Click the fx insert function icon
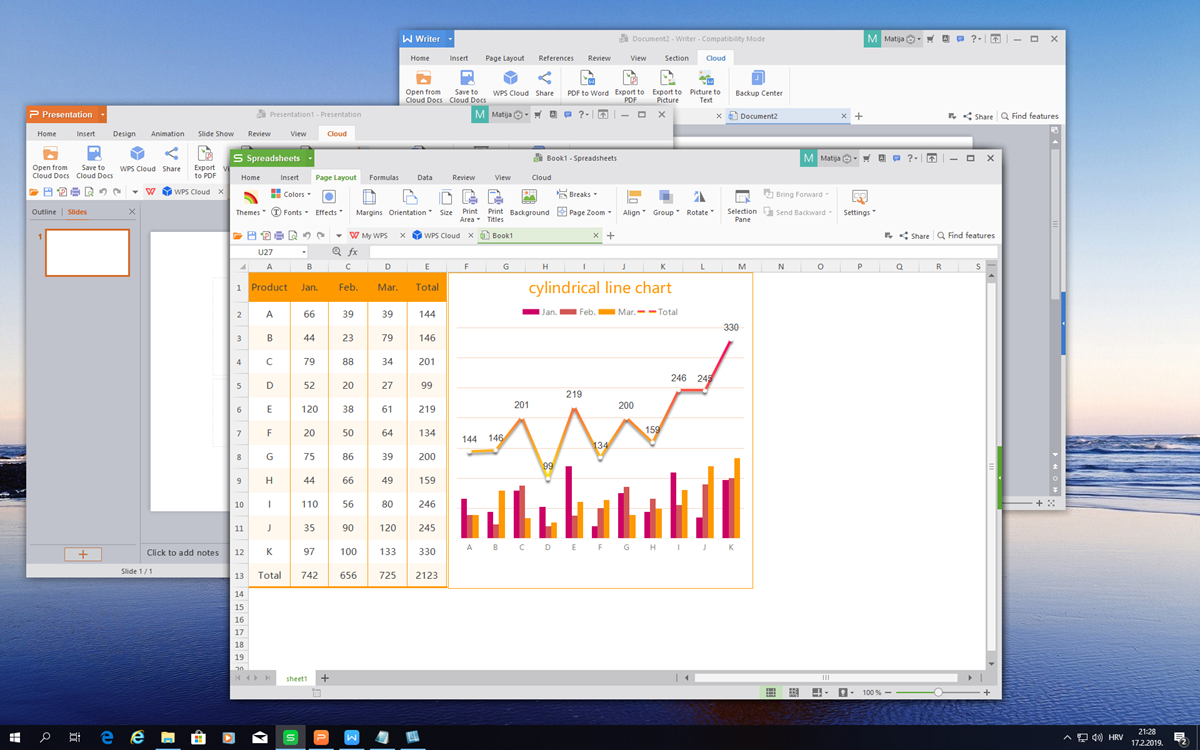 point(352,252)
